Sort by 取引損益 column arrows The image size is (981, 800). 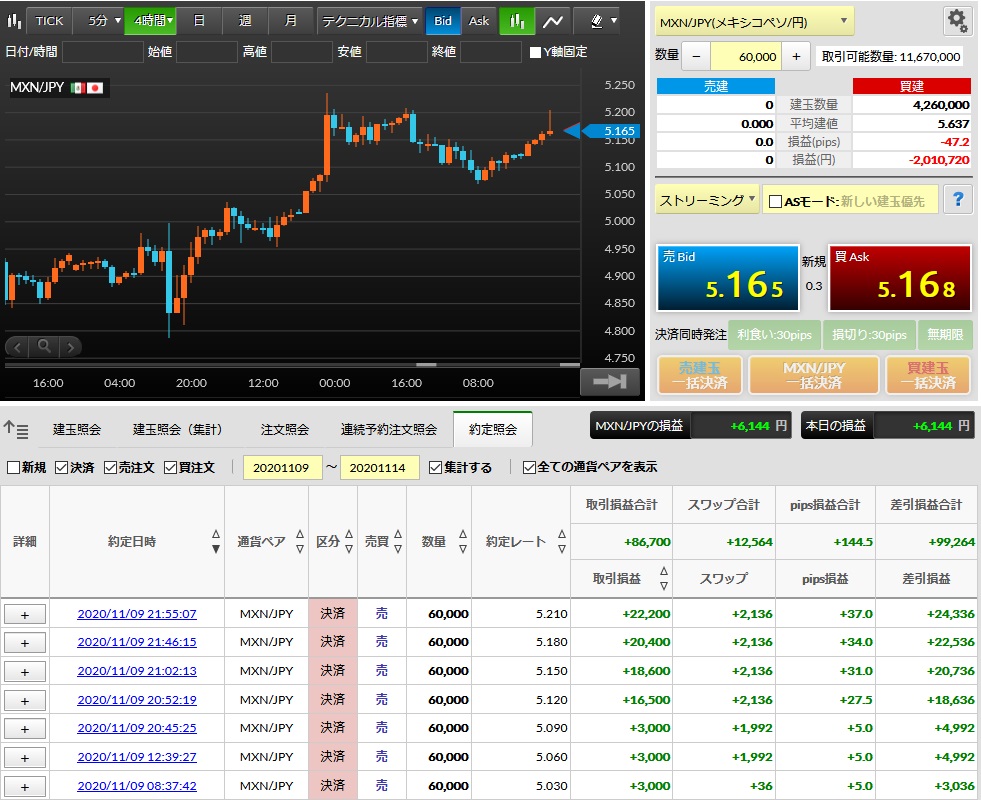coord(664,578)
